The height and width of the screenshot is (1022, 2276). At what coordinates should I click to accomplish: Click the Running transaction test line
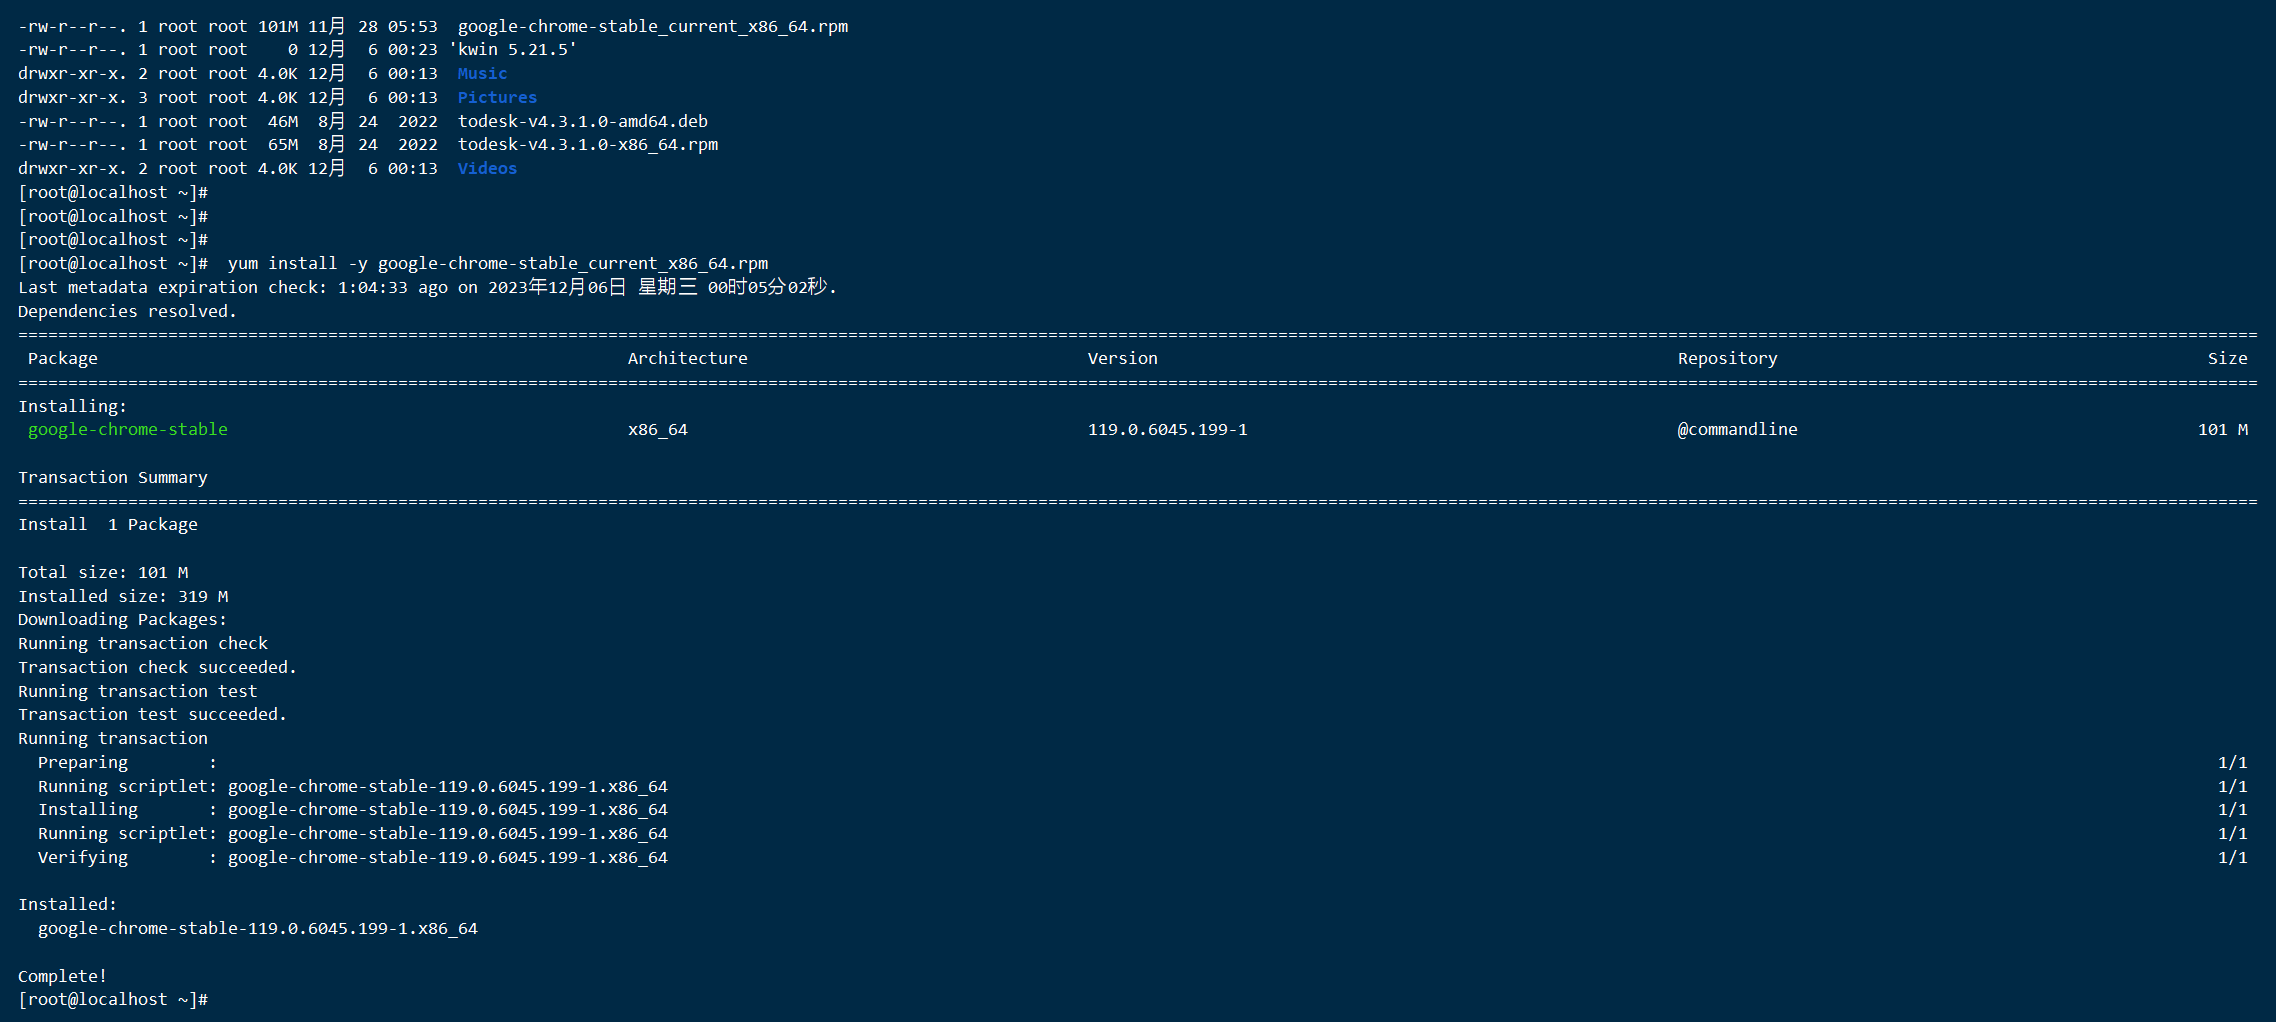(x=138, y=692)
